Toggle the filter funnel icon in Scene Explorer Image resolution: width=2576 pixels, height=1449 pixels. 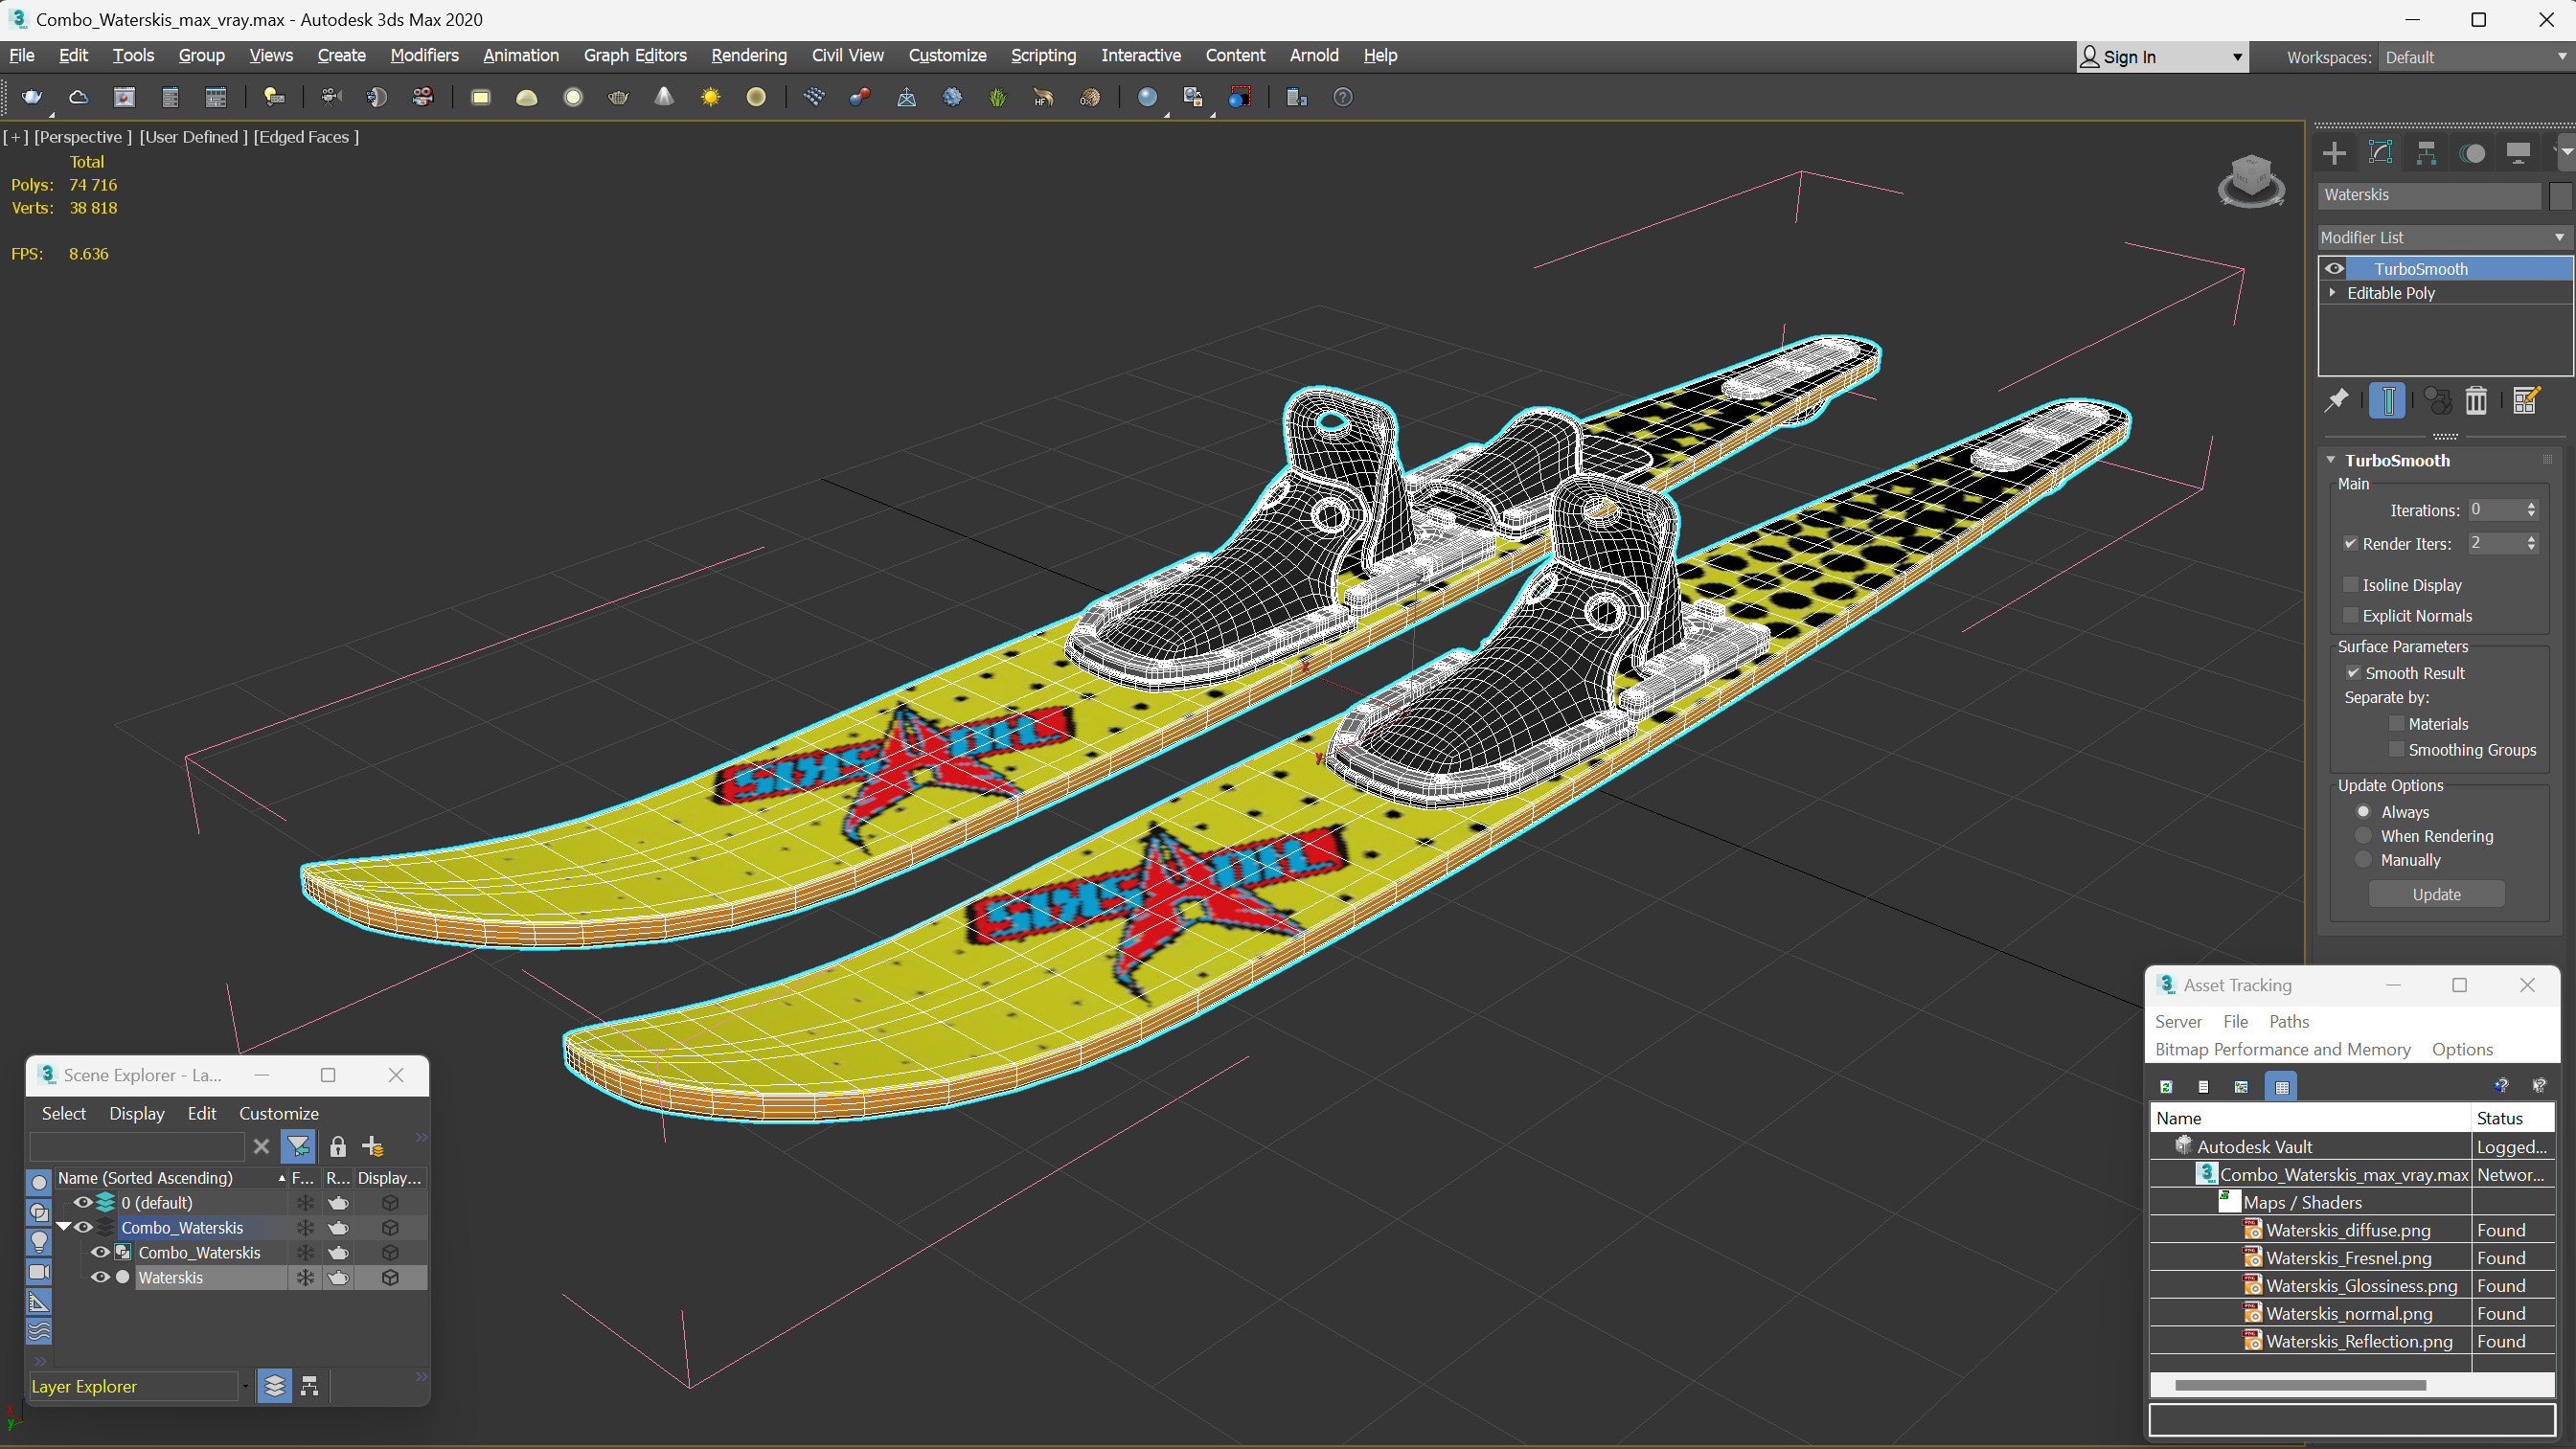(x=298, y=1147)
